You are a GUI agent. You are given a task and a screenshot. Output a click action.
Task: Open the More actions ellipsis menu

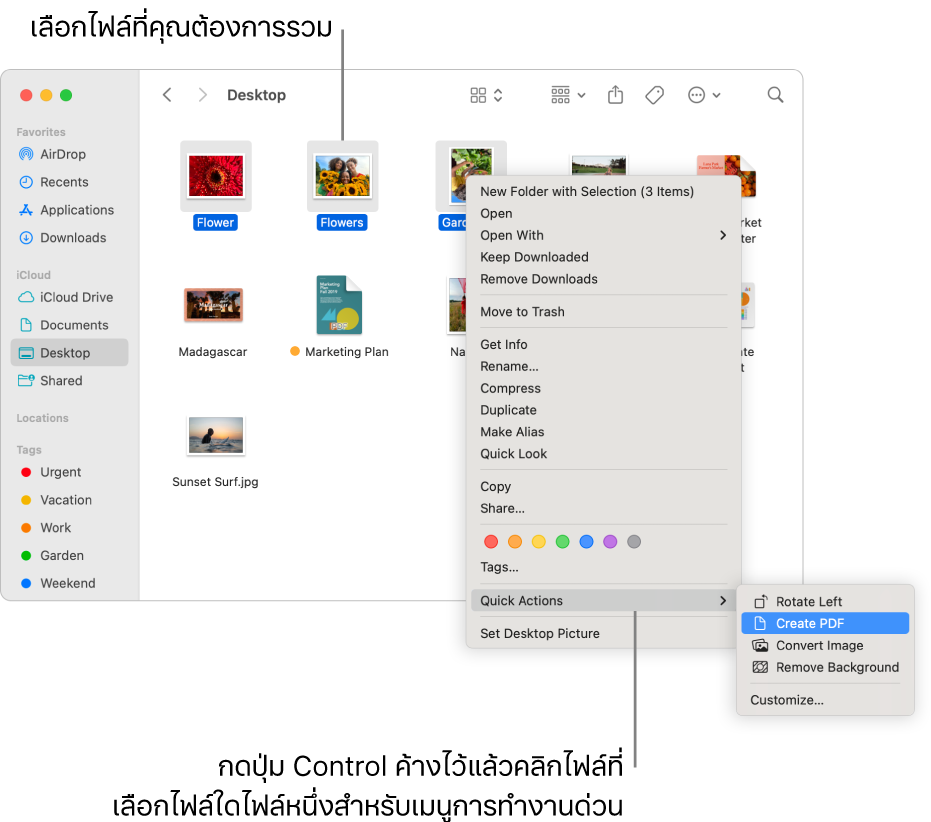click(x=704, y=95)
